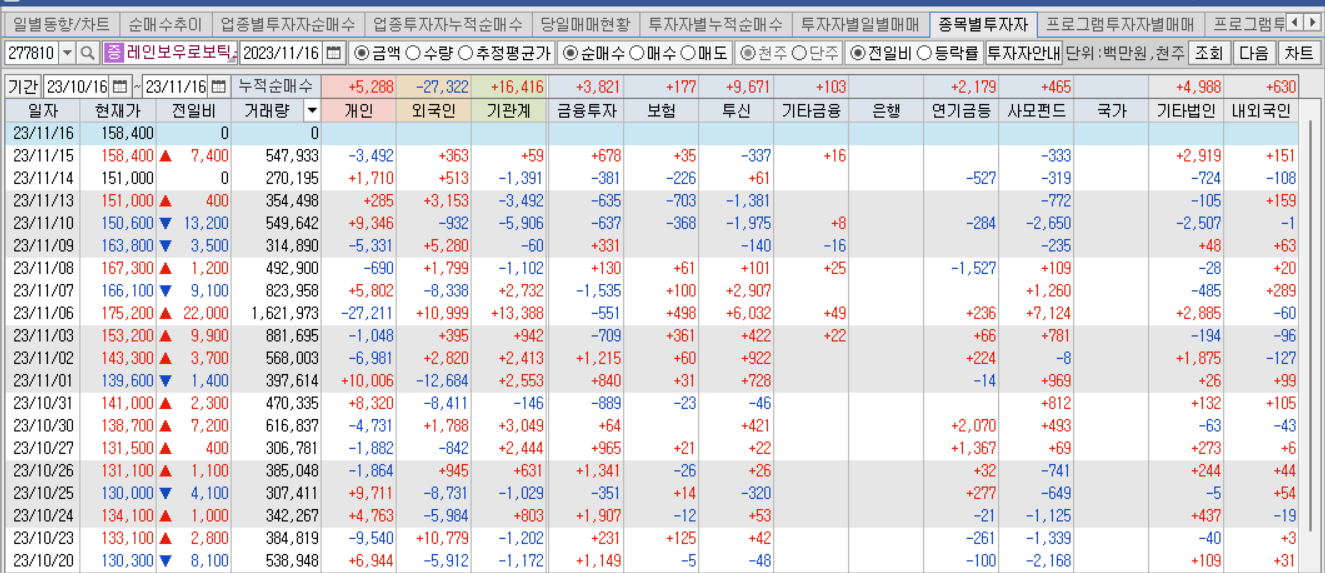
Task: Select the 추정평균가 radio option
Action: click(x=503, y=53)
